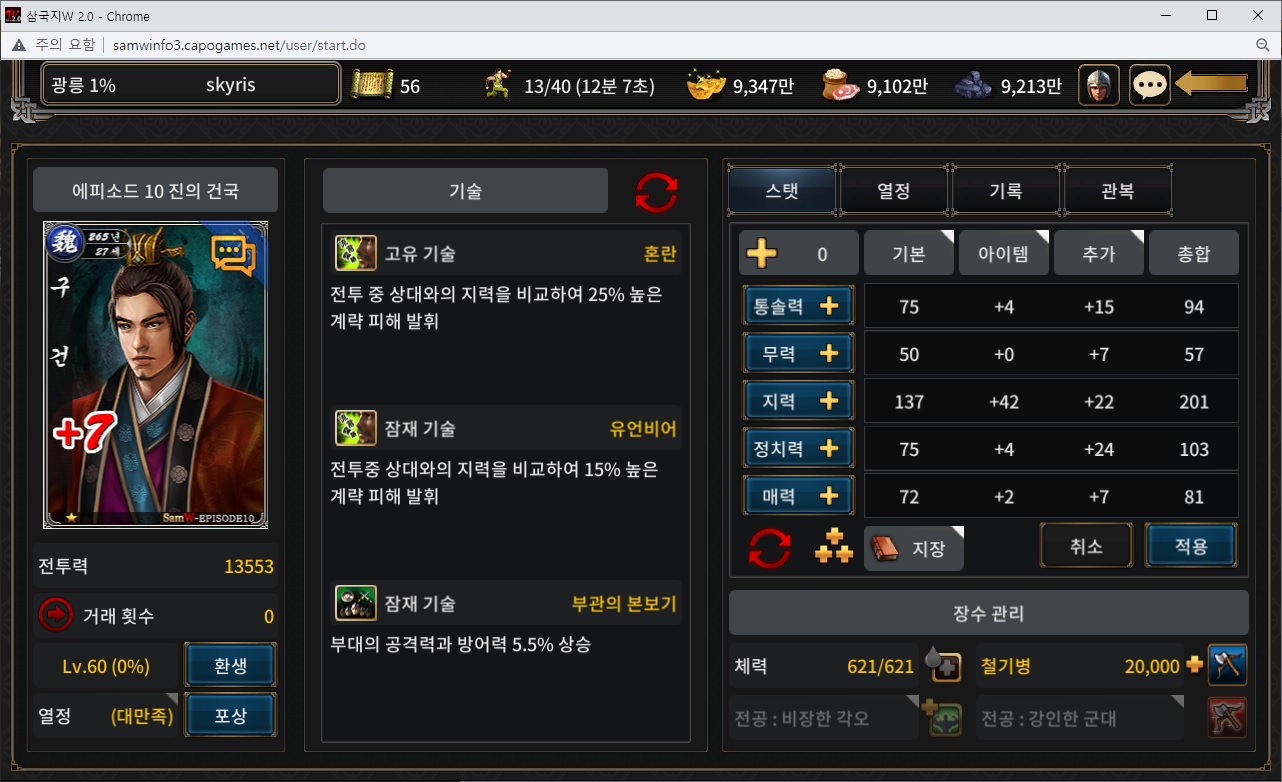Open the orange chat bubble on general card
The image size is (1282, 782).
(x=233, y=257)
